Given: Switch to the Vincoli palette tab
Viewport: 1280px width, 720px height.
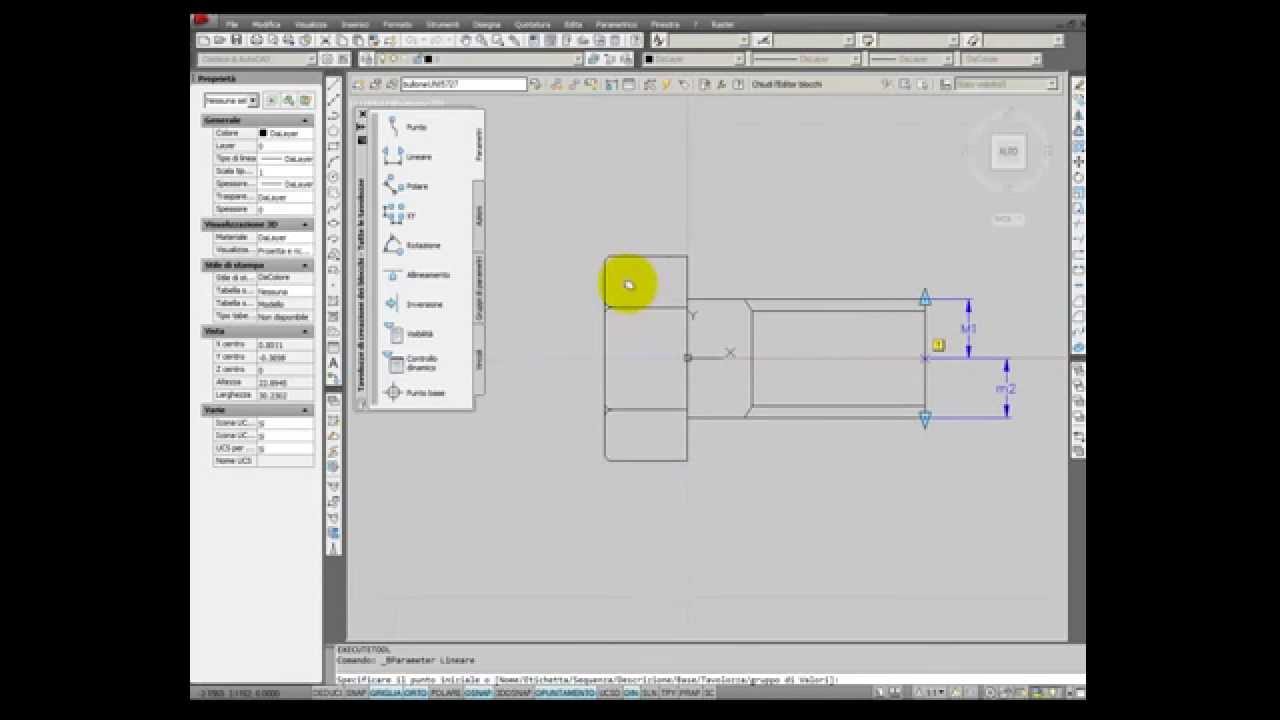Looking at the screenshot, I should (479, 359).
